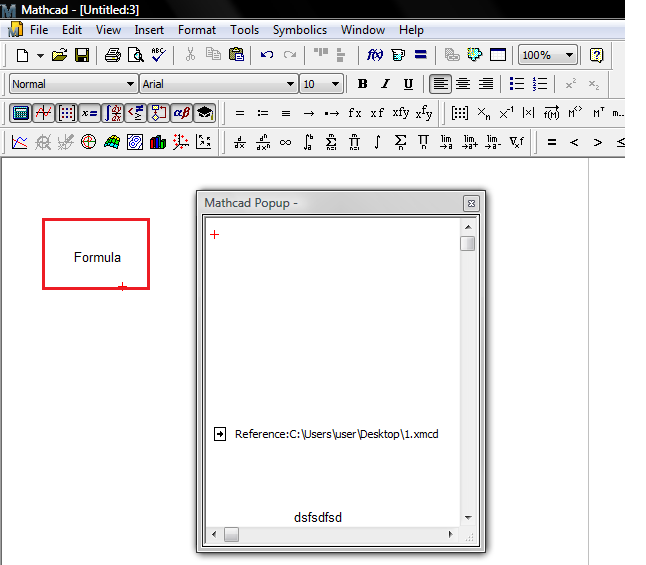Click popup scroll down arrow
Image resolution: width=646 pixels, height=565 pixels.
click(x=468, y=518)
